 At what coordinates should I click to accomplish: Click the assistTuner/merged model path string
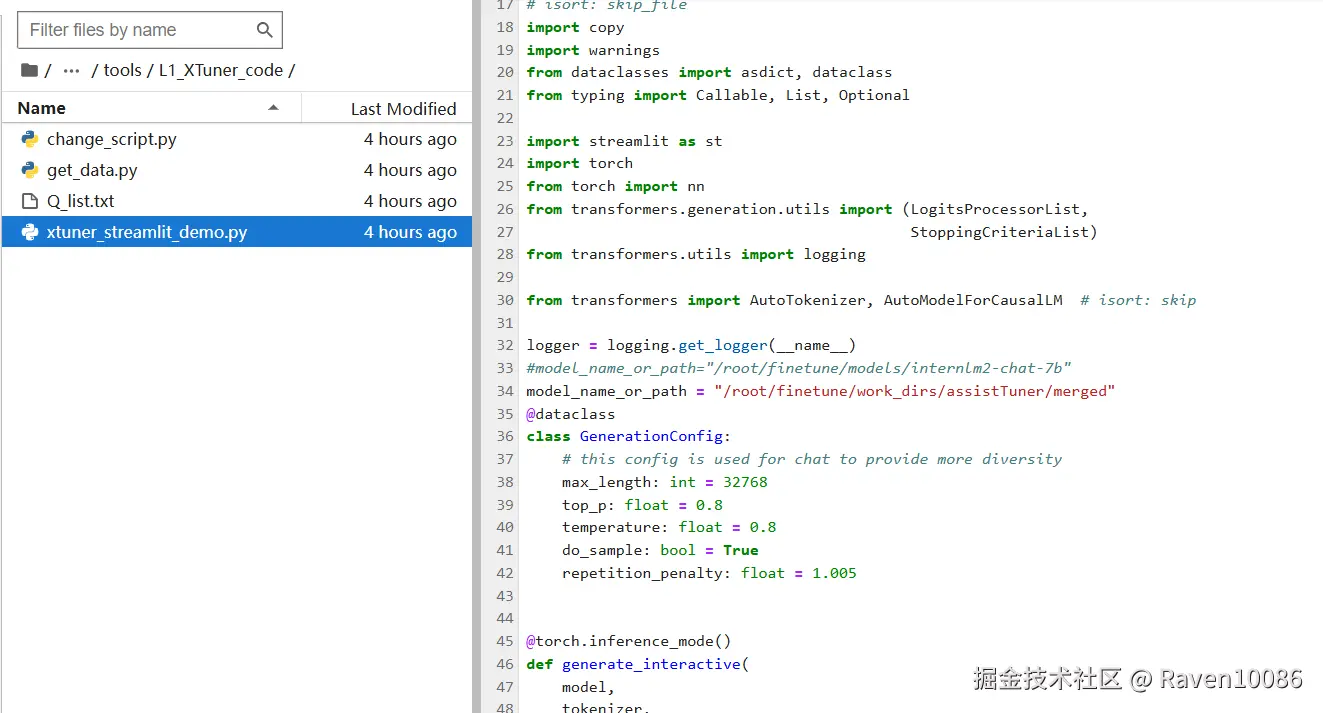coord(915,391)
